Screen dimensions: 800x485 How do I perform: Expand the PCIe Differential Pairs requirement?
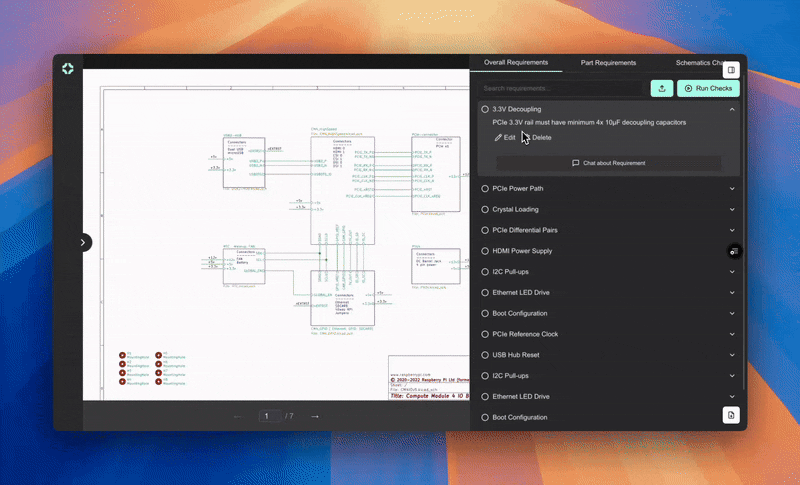click(x=732, y=230)
